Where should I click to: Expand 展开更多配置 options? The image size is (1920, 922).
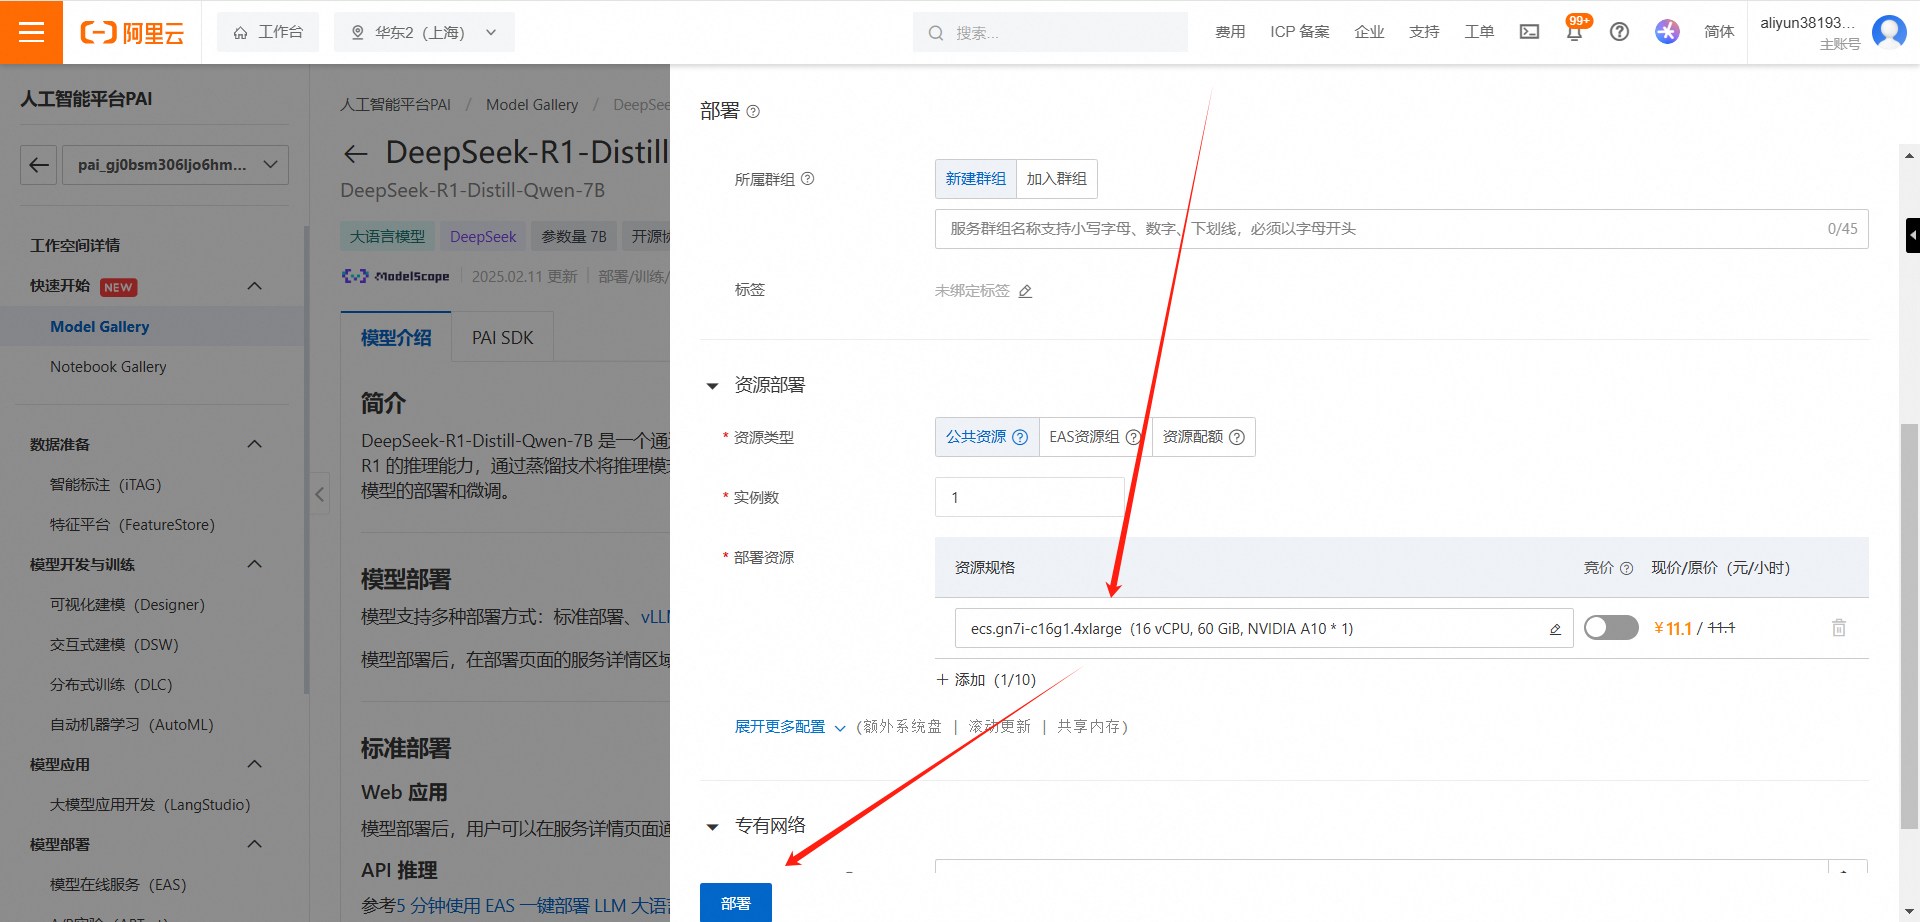pos(789,727)
